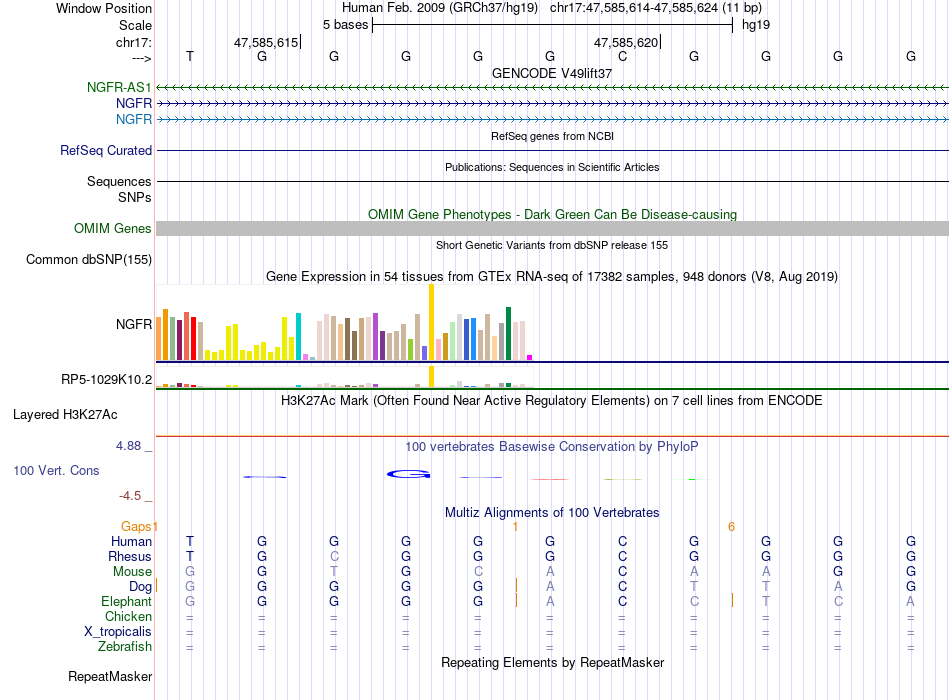
Task: Select the X_tropicalis alignment row label
Action: point(118,632)
